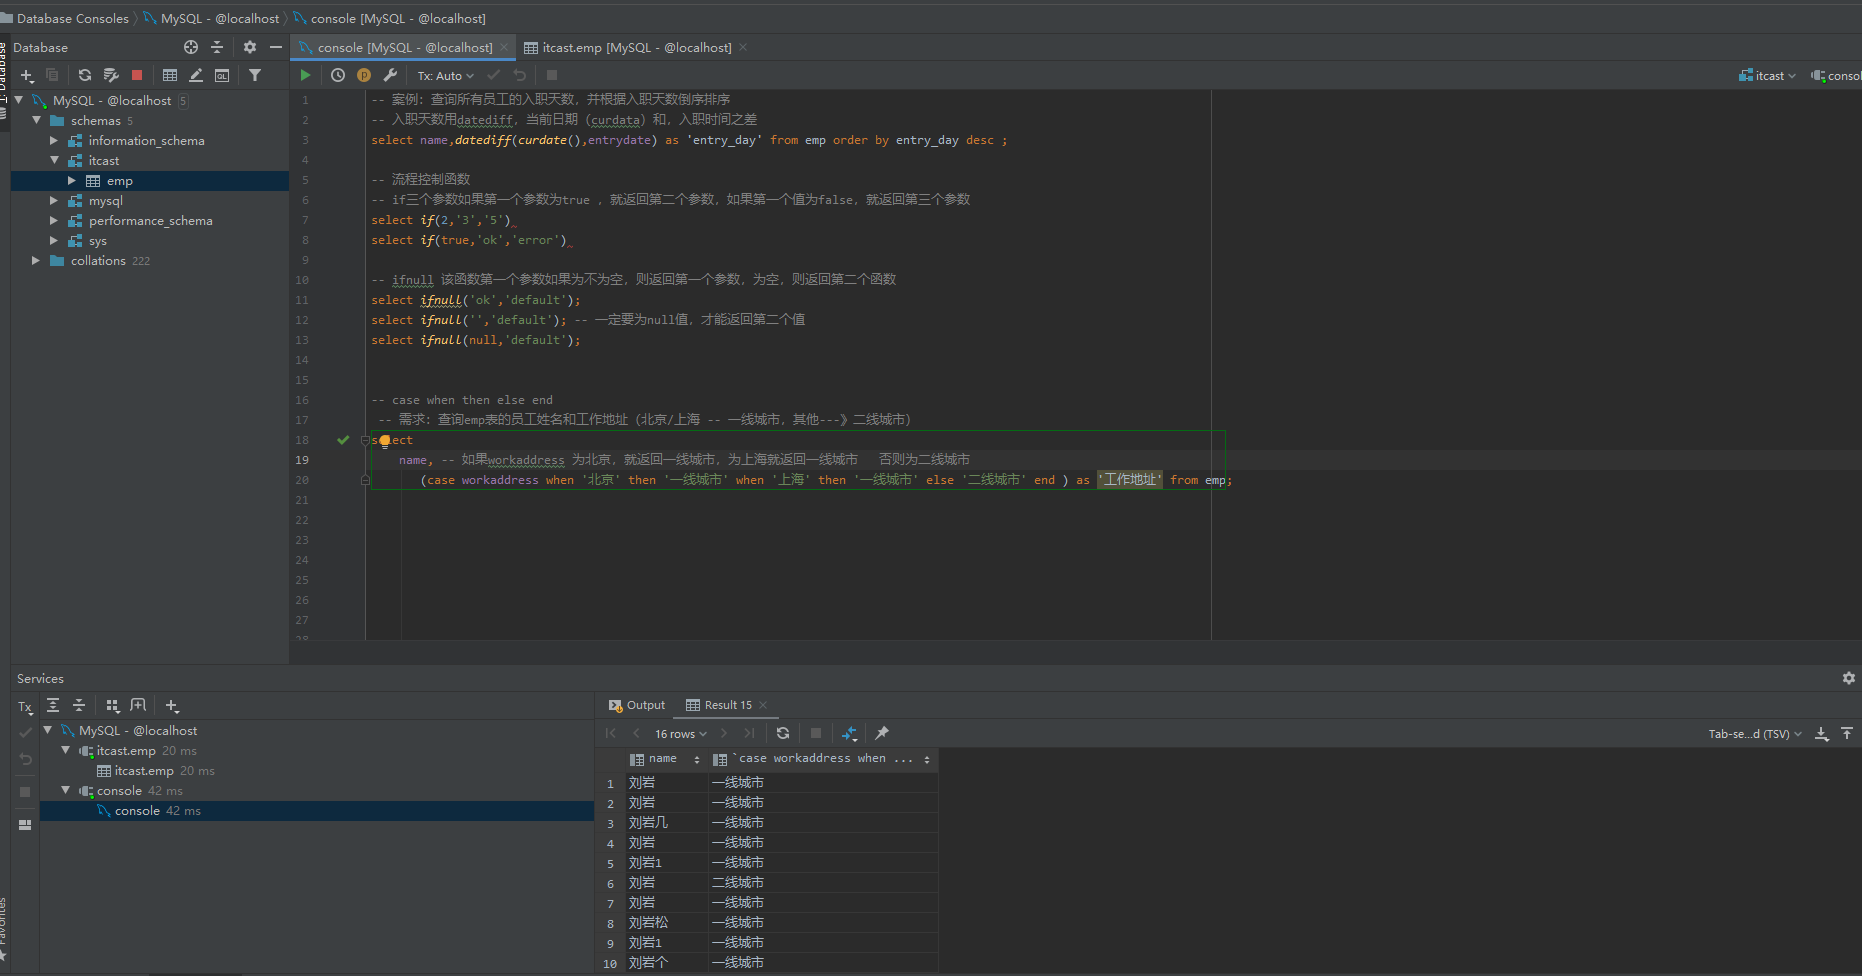Run the query with the green Execute button

pos(305,75)
